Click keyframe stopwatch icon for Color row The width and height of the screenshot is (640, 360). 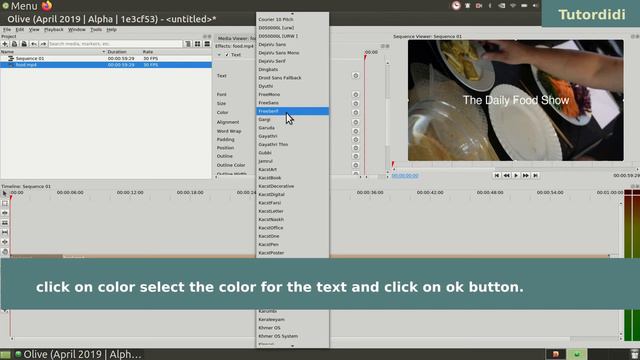click(x=356, y=112)
